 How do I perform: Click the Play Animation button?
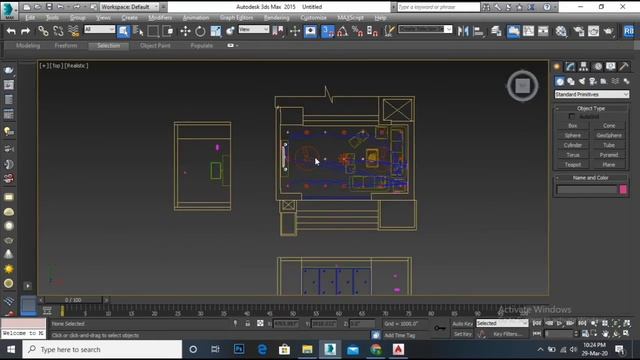[x=560, y=323]
